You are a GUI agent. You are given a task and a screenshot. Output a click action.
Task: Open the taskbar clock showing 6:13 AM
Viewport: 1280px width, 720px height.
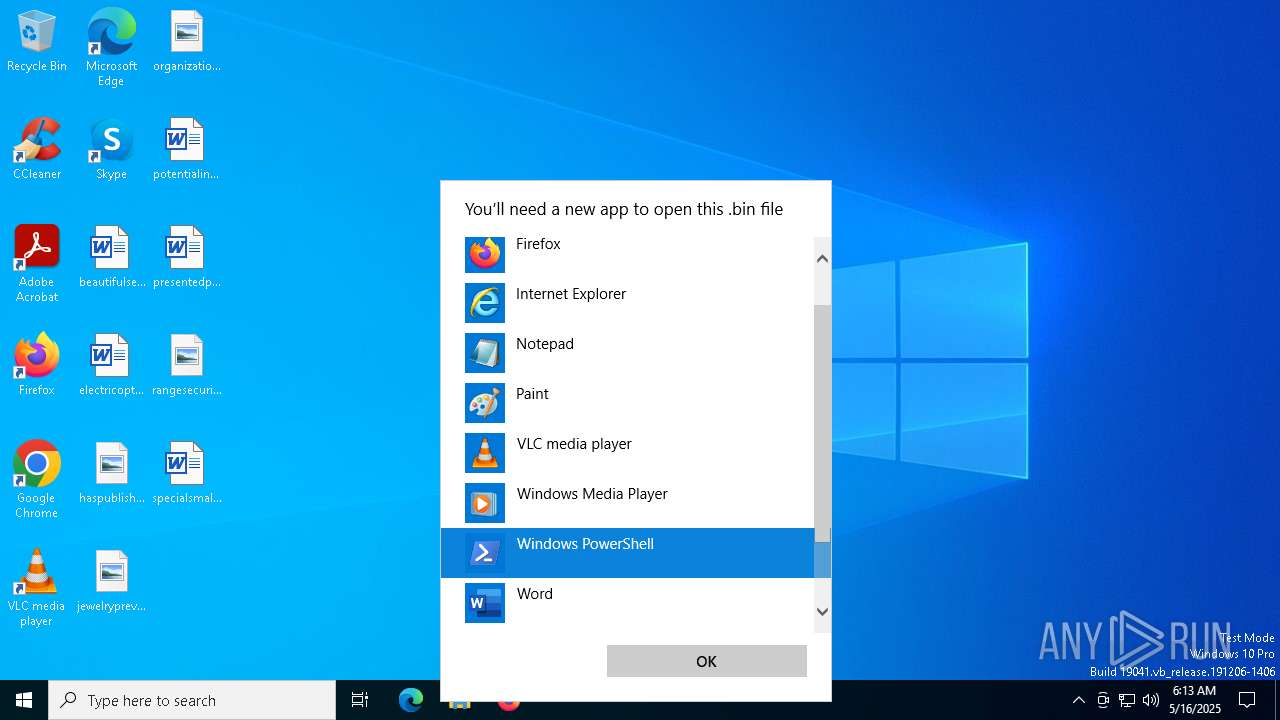coord(1194,700)
